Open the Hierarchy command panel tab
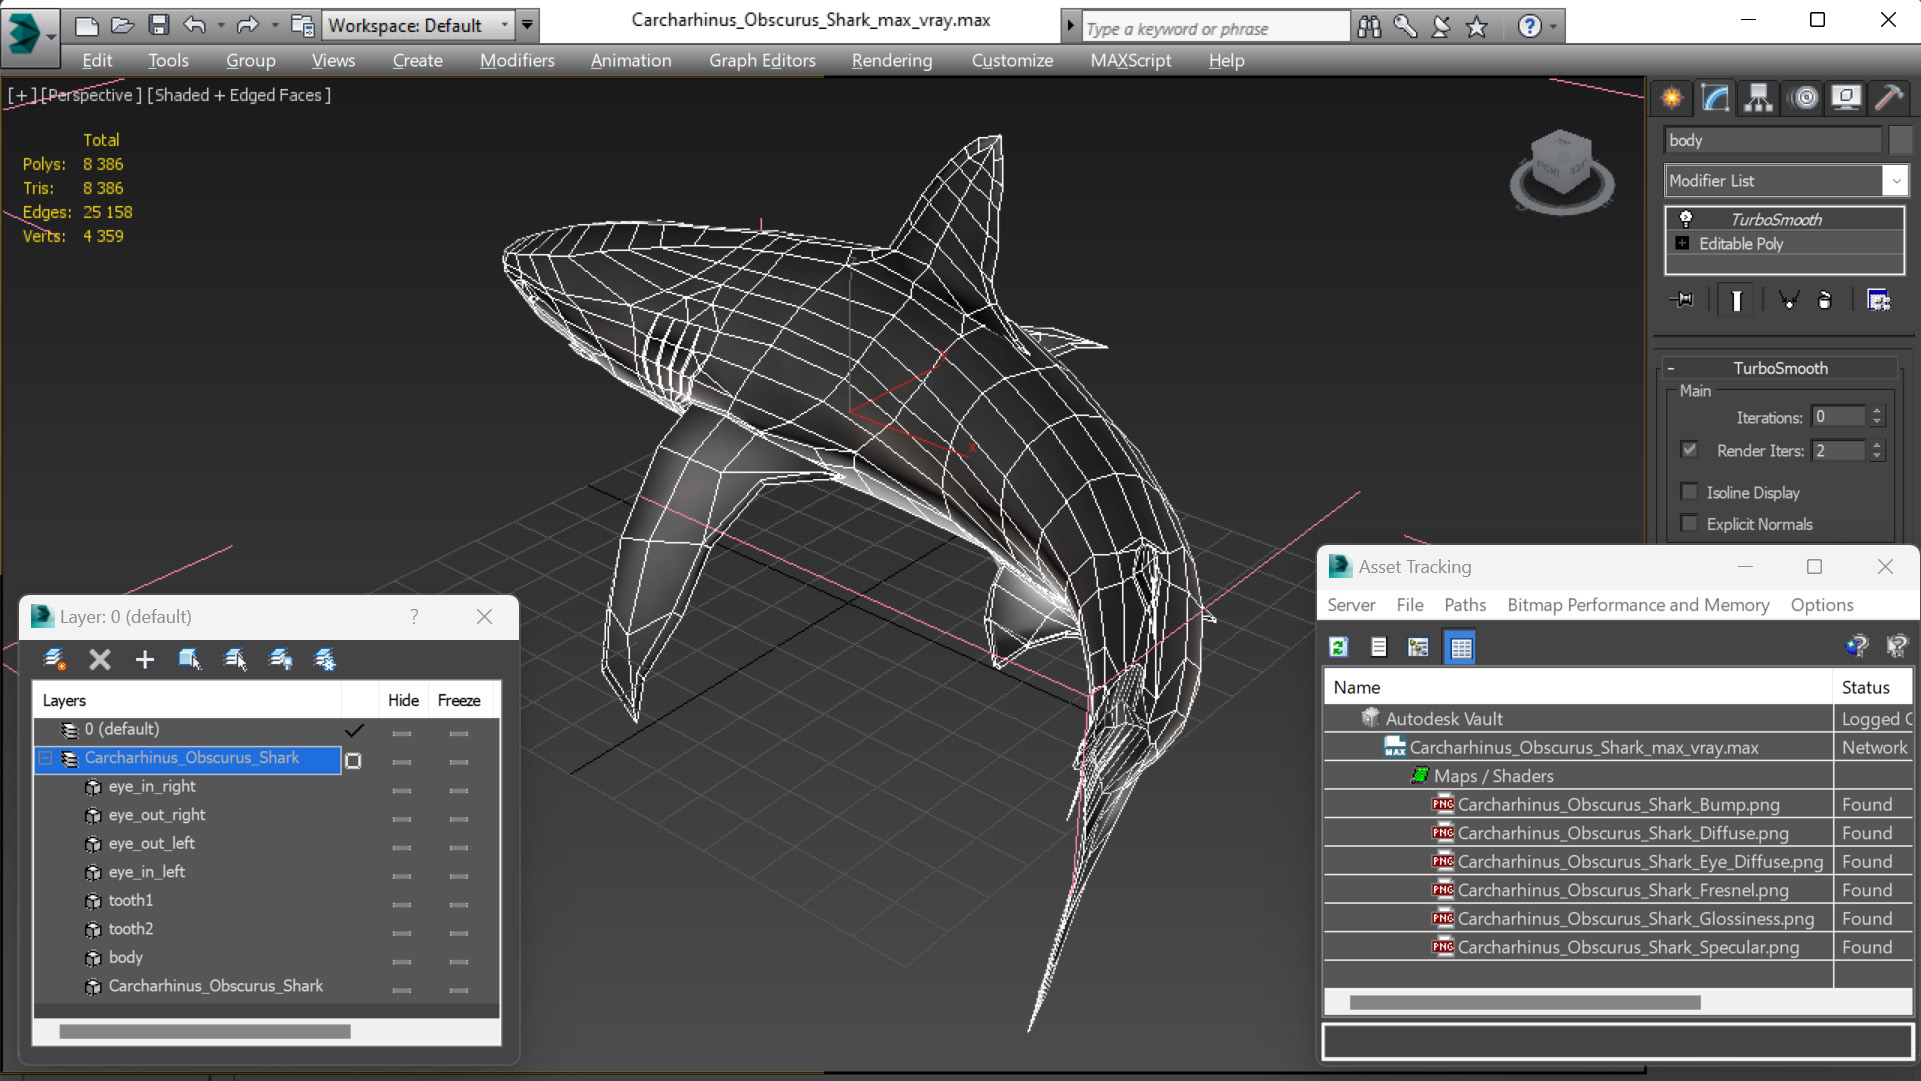1921x1081 pixels. pyautogui.click(x=1758, y=98)
